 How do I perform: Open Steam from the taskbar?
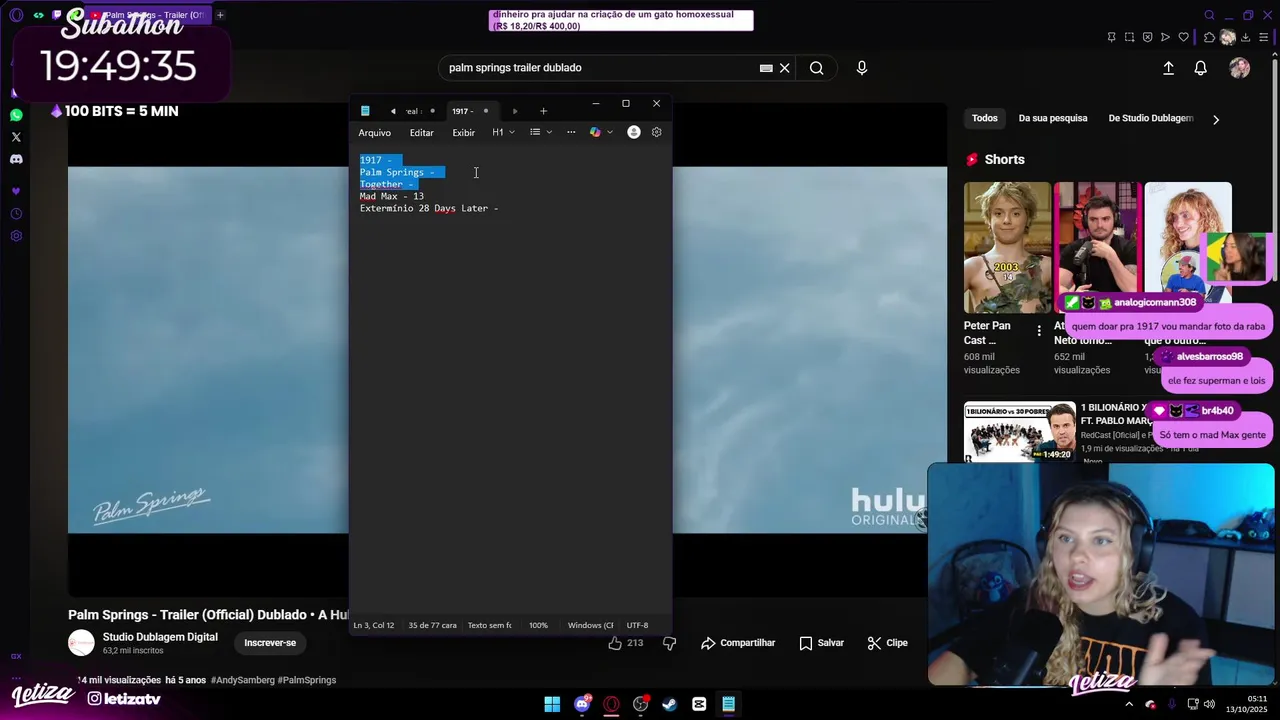[669, 704]
